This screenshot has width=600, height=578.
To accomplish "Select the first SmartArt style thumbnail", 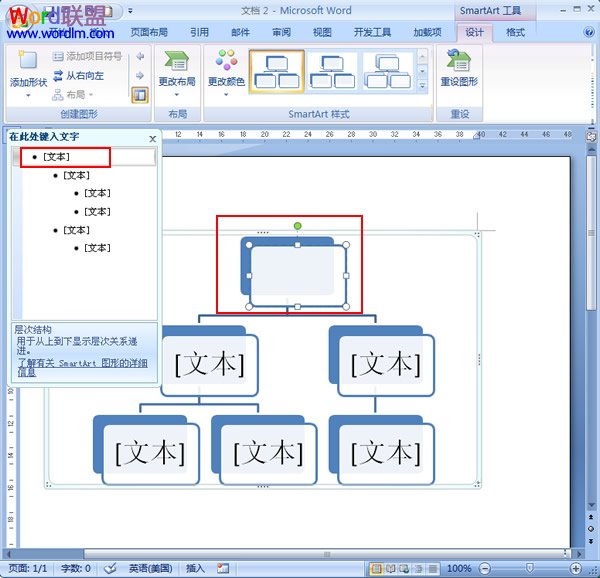I will coord(277,72).
